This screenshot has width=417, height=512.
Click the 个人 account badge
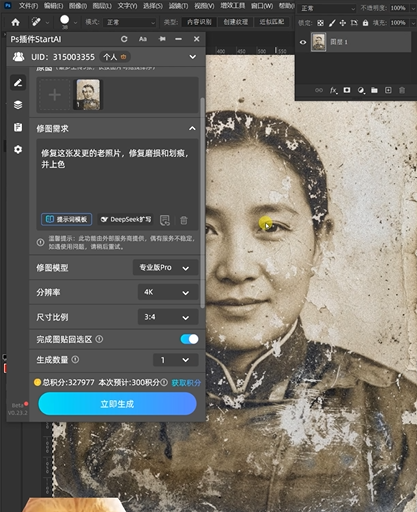(115, 57)
